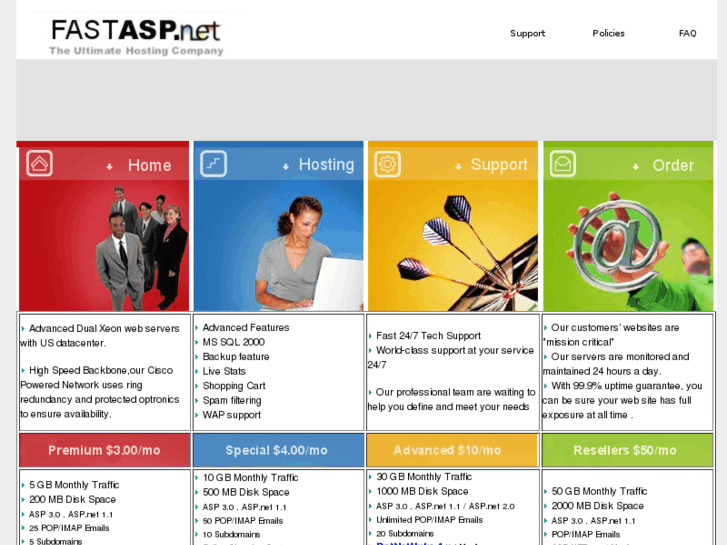Open the Support link in top navigation
The height and width of the screenshot is (545, 727).
(x=528, y=33)
